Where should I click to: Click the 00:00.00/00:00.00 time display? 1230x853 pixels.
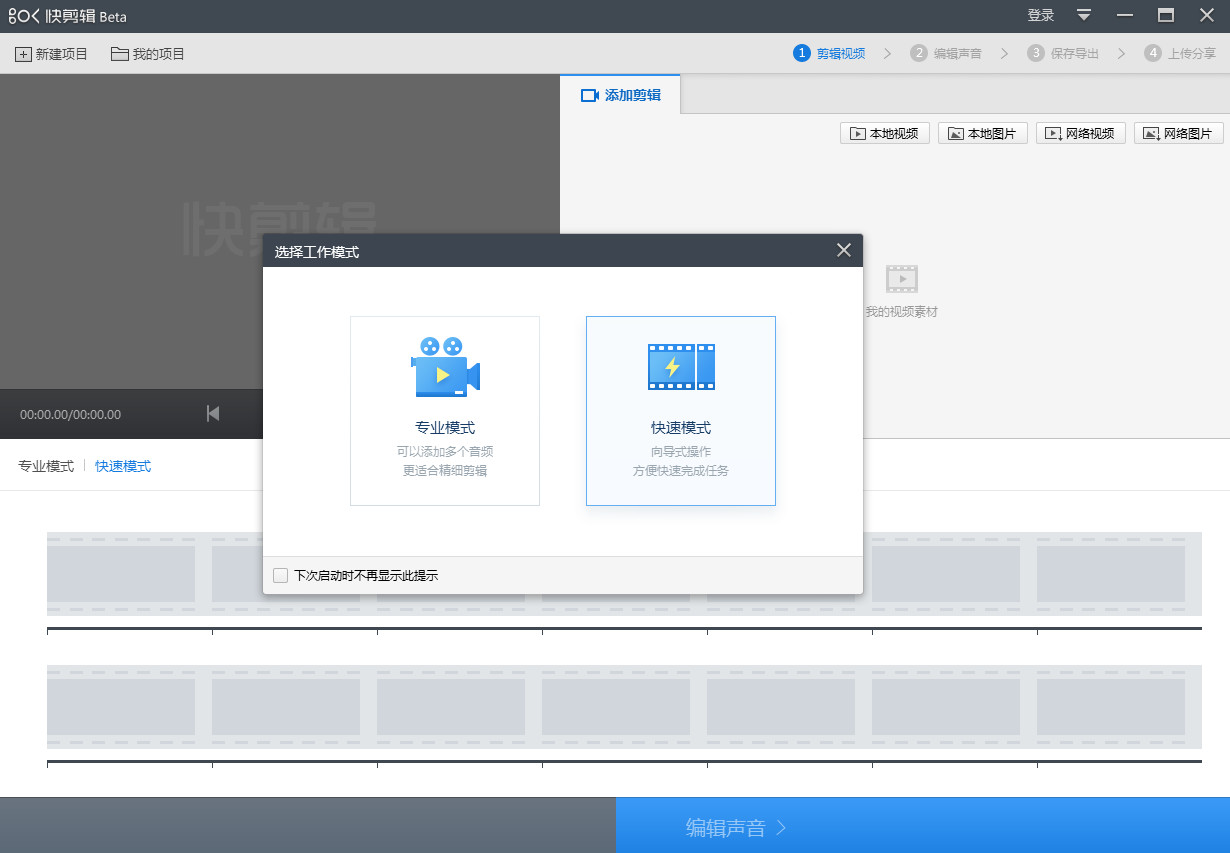70,414
